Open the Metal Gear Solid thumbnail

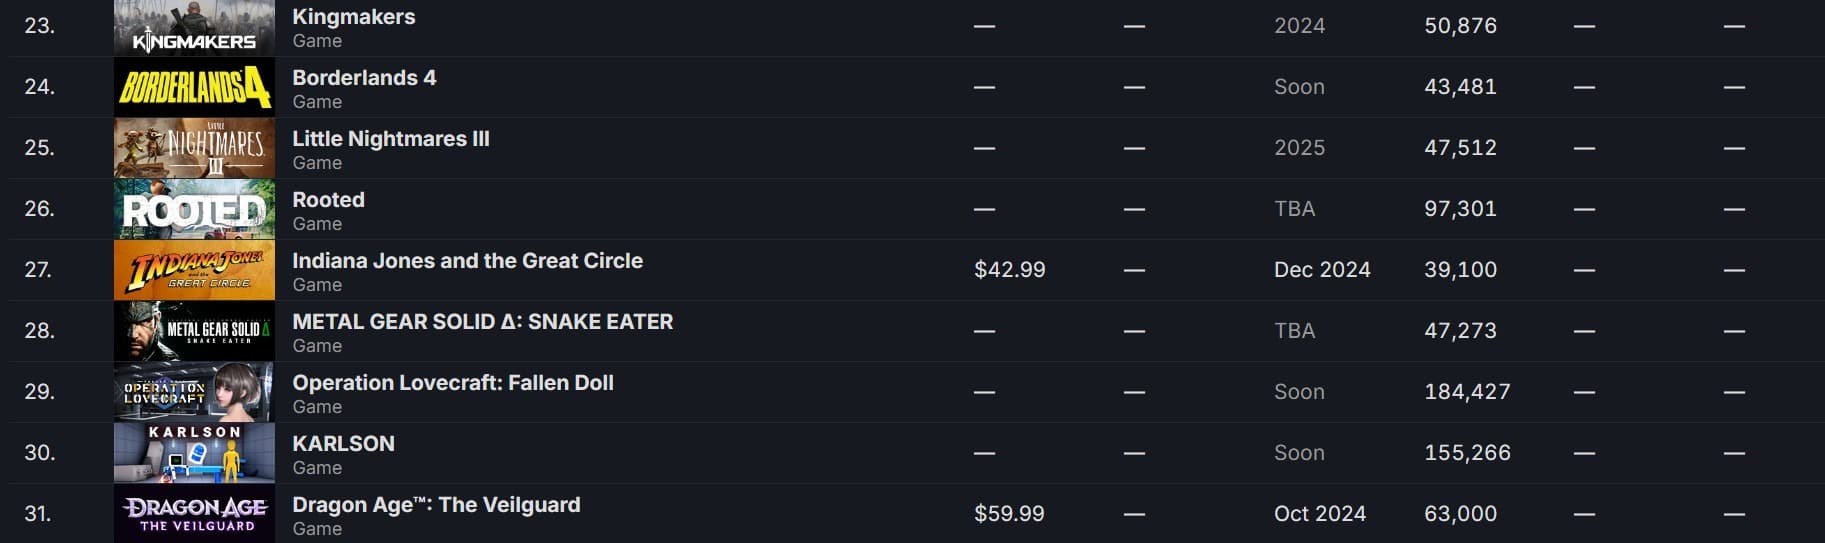(x=194, y=331)
